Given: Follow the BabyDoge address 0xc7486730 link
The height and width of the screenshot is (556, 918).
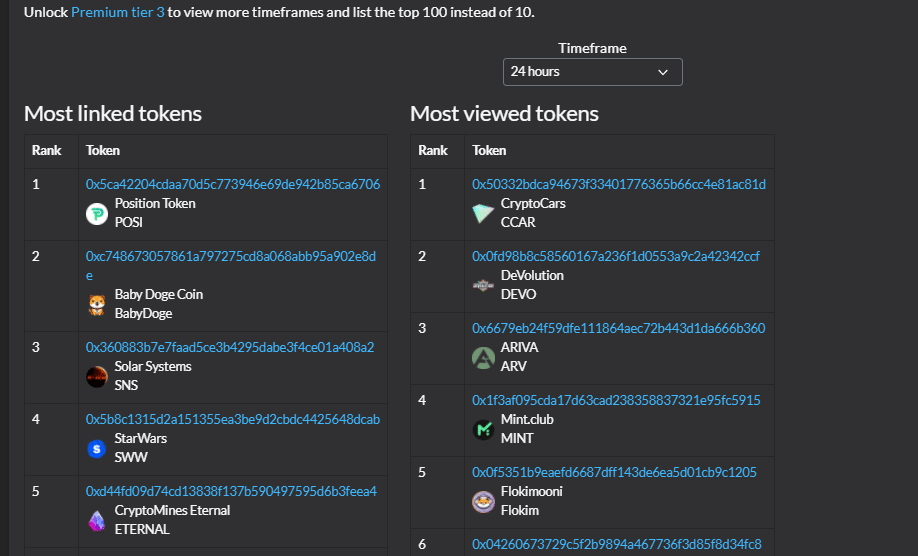Looking at the screenshot, I should (231, 266).
